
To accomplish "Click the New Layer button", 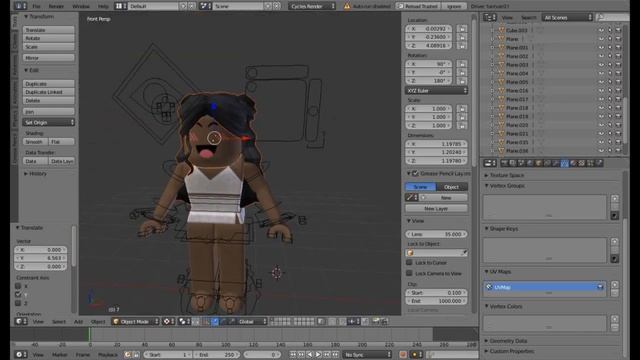I will [436, 209].
